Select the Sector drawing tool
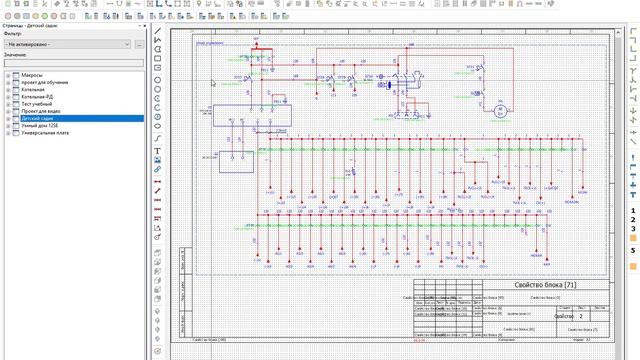 pyautogui.click(x=158, y=117)
